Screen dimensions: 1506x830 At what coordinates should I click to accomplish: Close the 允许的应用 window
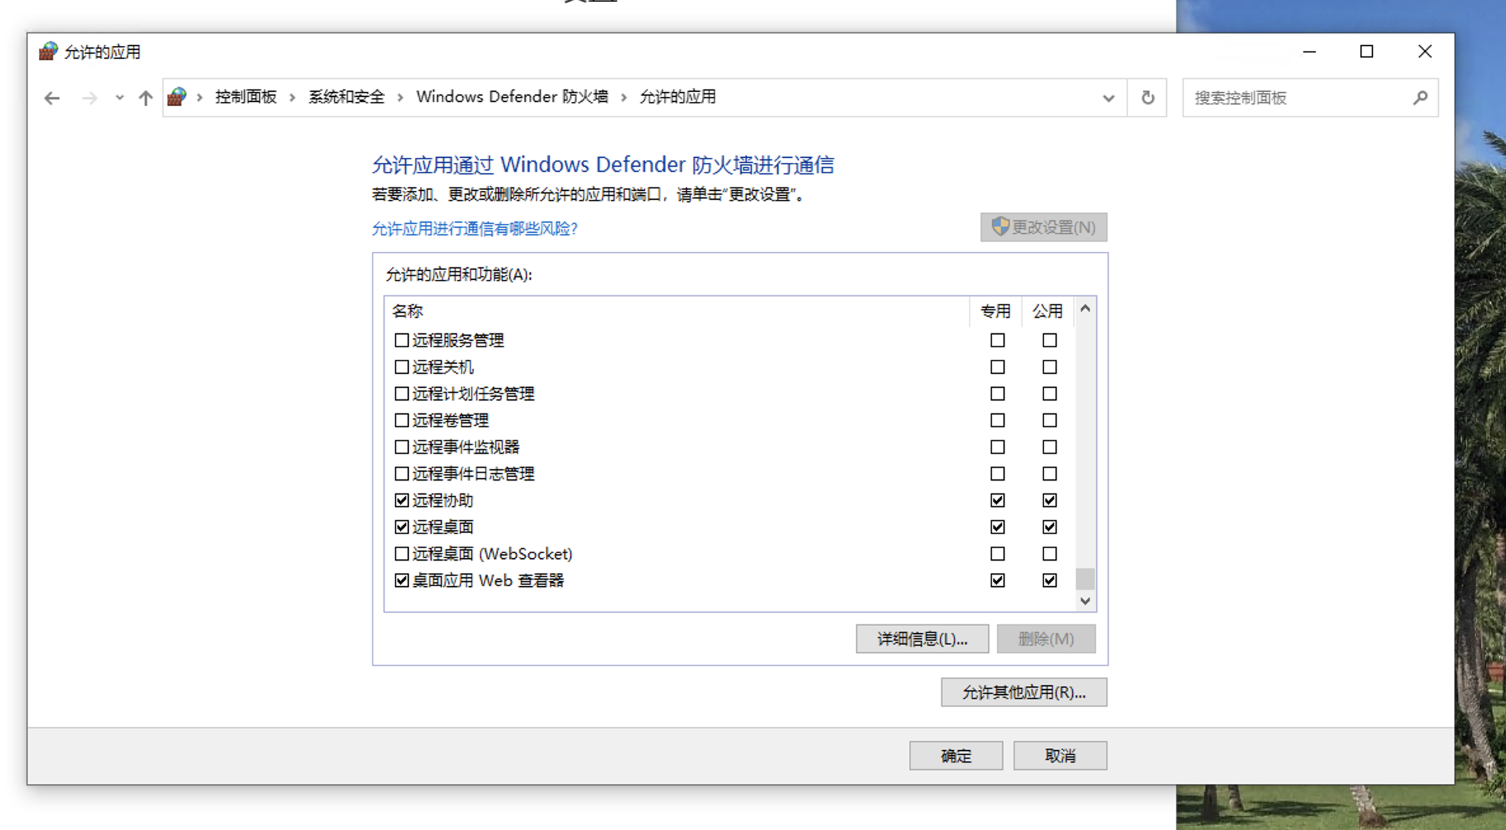pyautogui.click(x=1425, y=52)
